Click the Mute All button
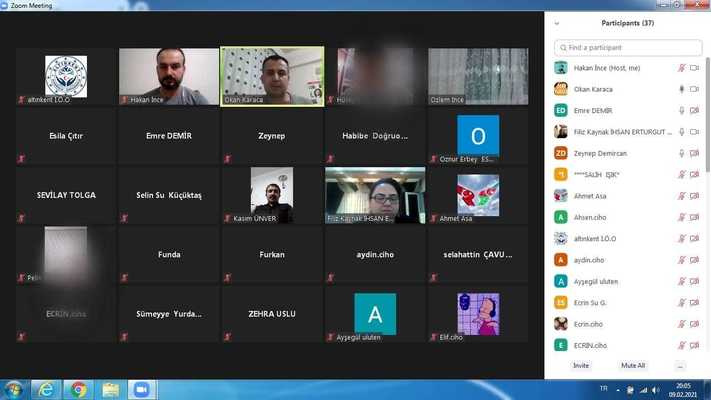This screenshot has width=711, height=400. (x=633, y=366)
